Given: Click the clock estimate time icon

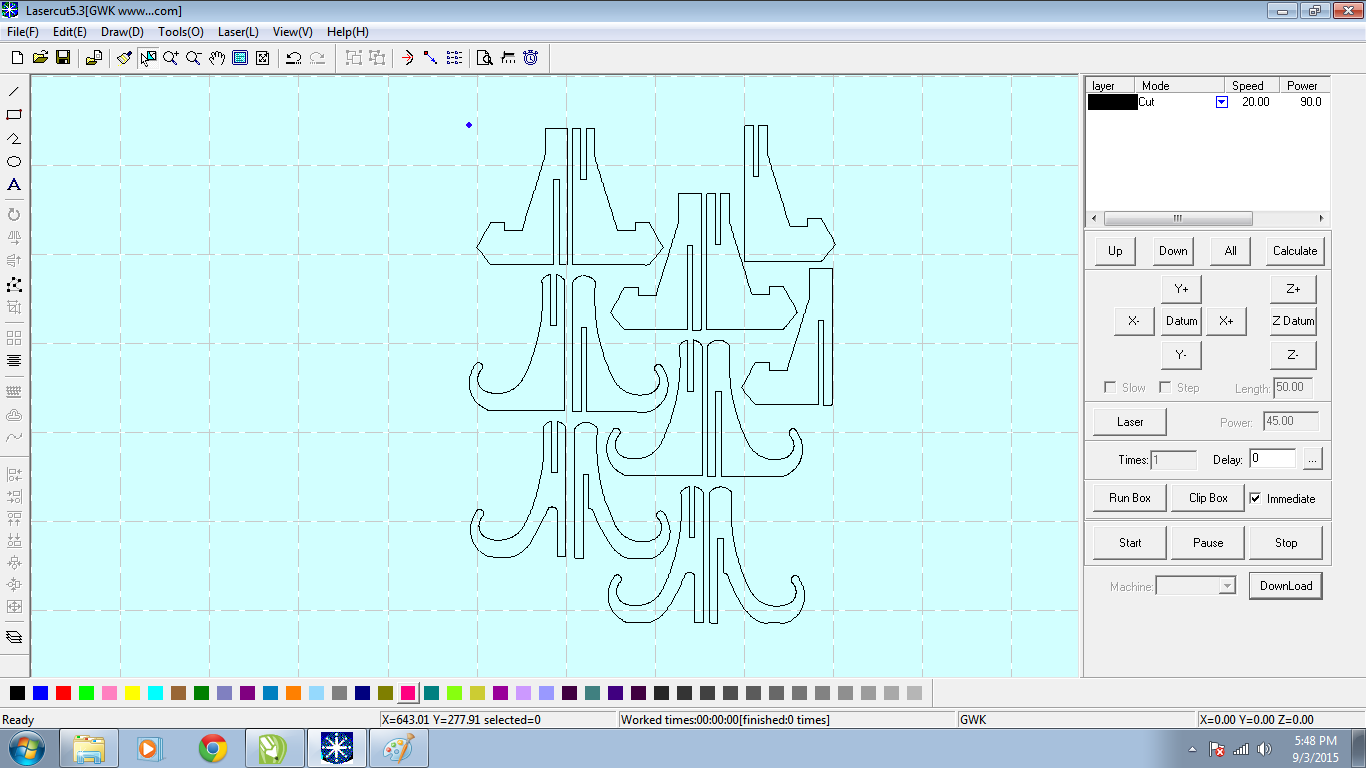Looking at the screenshot, I should 531,58.
